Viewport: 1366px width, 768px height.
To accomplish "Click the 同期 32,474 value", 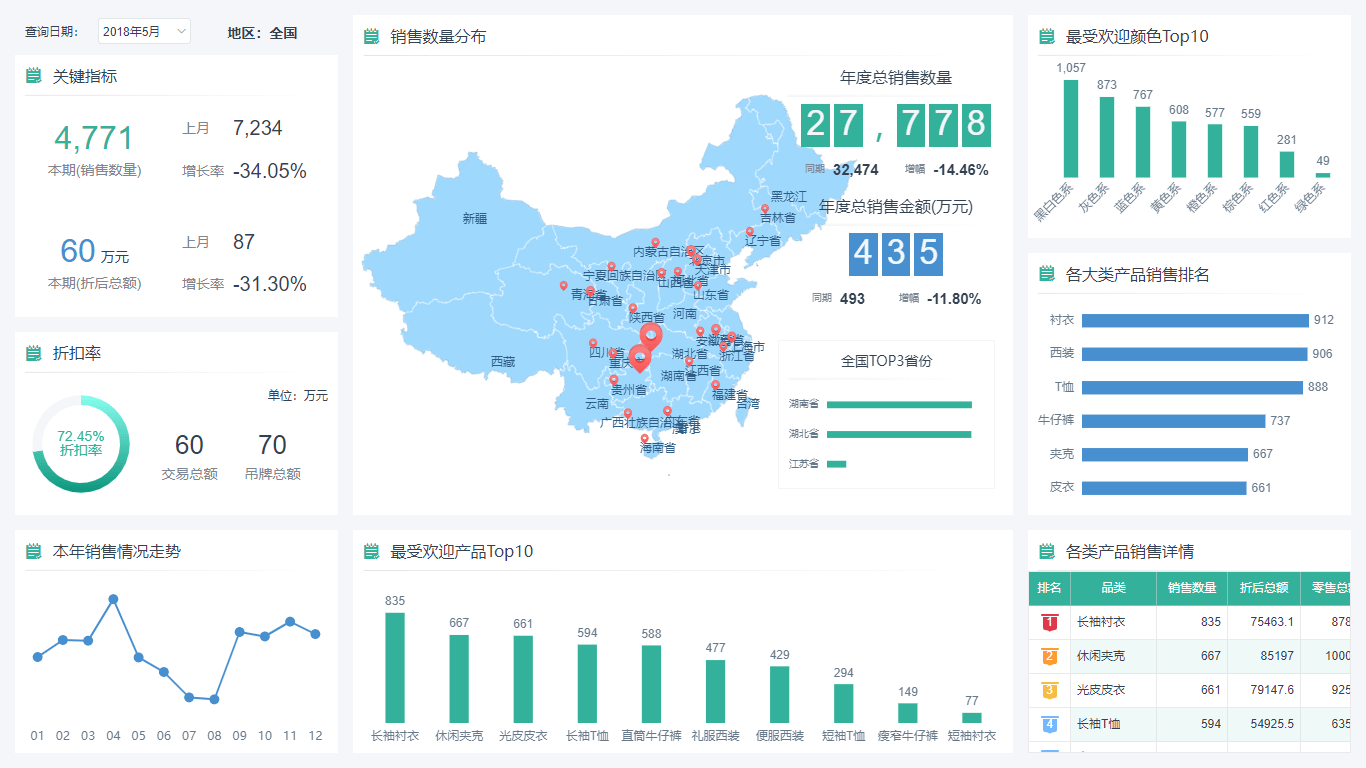I will 855,170.
